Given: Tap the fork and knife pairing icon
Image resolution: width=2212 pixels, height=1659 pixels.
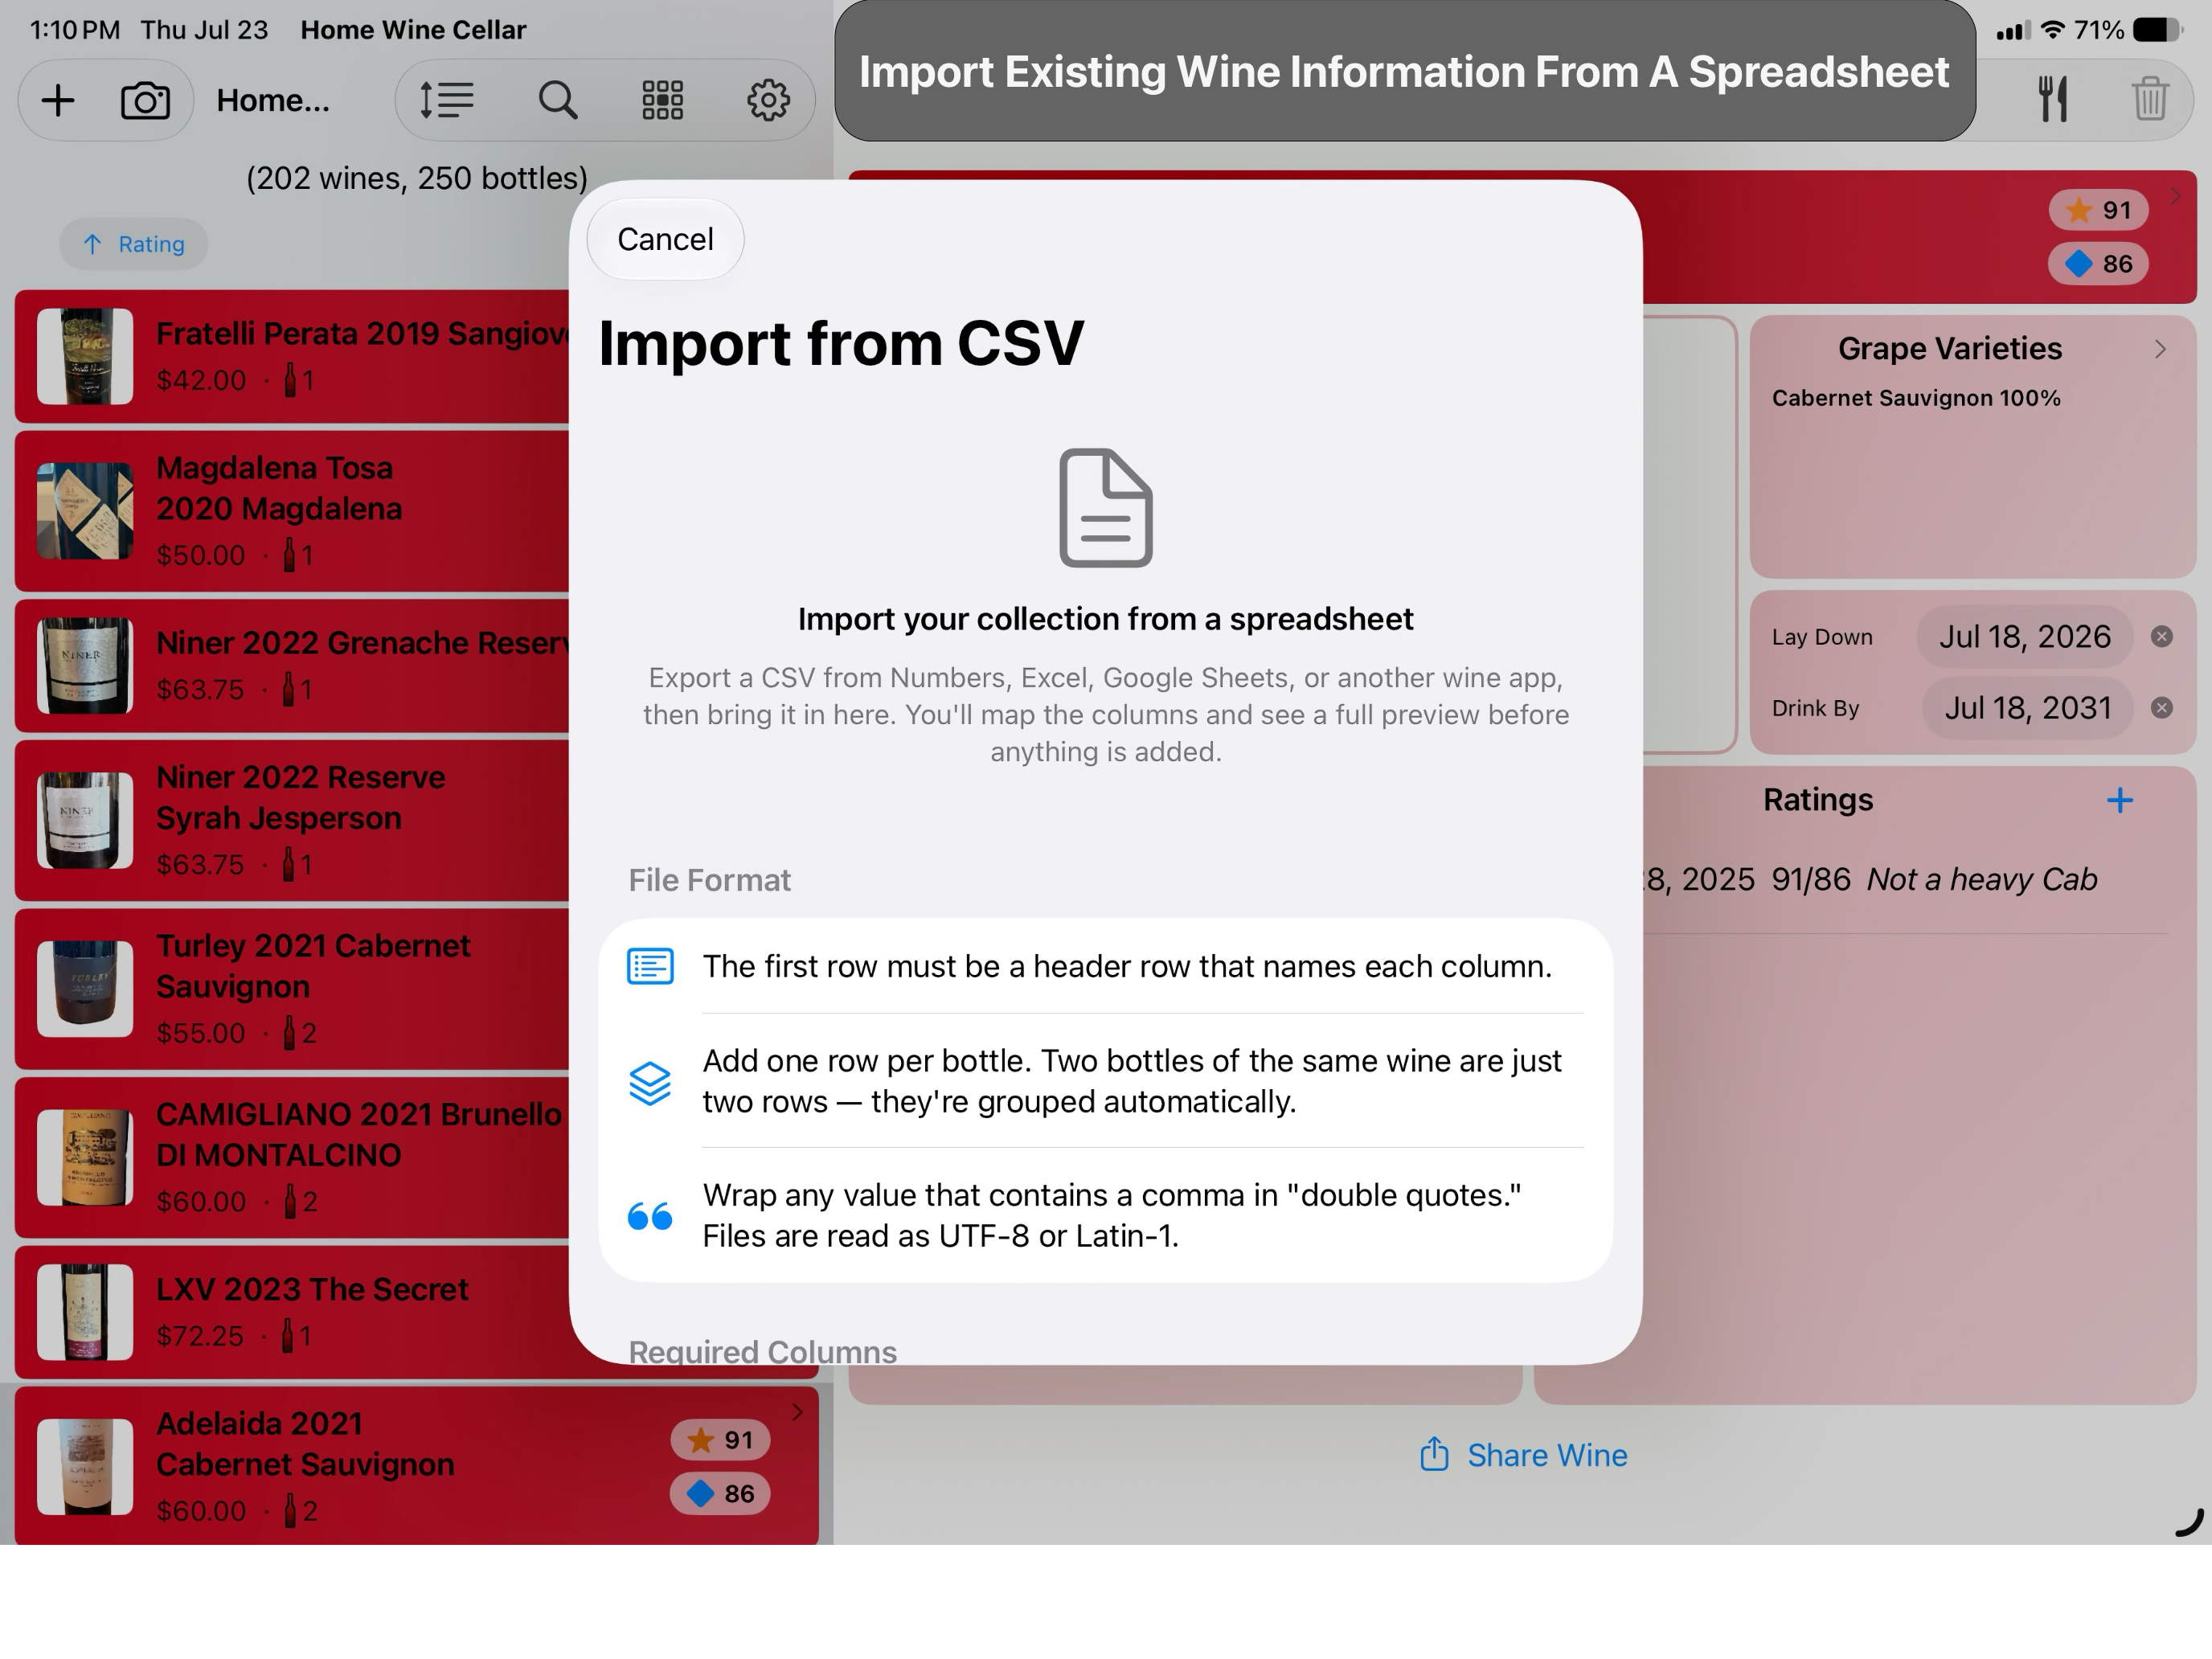Looking at the screenshot, I should [2052, 99].
